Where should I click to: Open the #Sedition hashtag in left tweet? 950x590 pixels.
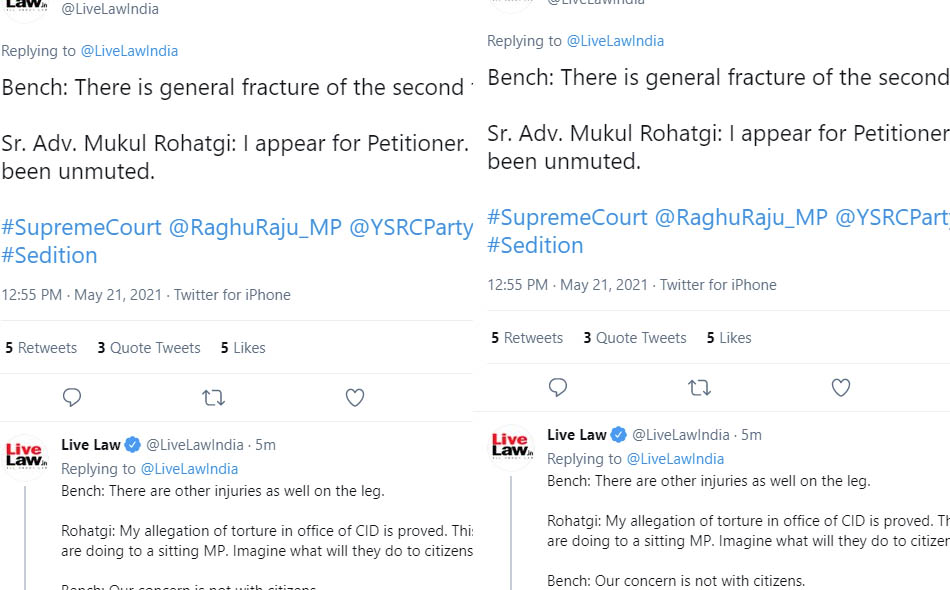pyautogui.click(x=49, y=256)
